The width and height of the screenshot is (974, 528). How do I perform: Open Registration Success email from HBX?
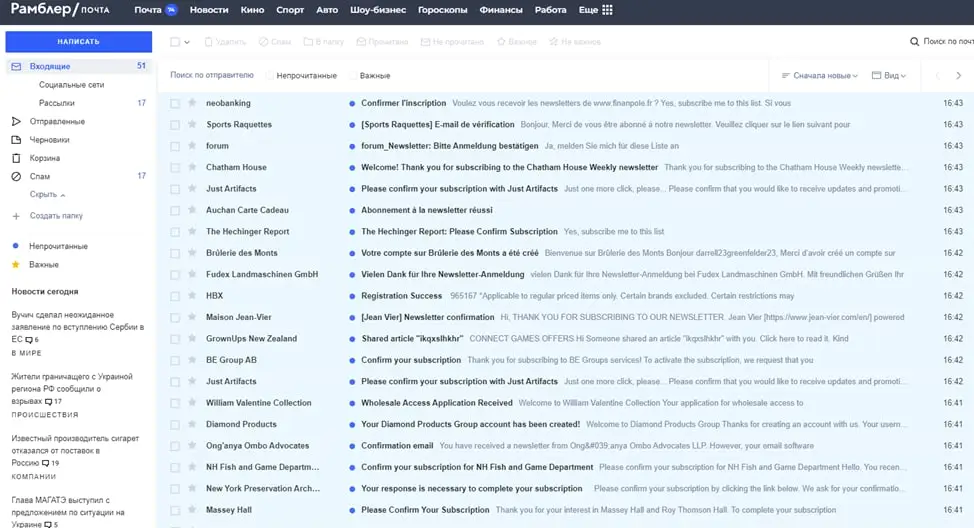pyautogui.click(x=401, y=296)
